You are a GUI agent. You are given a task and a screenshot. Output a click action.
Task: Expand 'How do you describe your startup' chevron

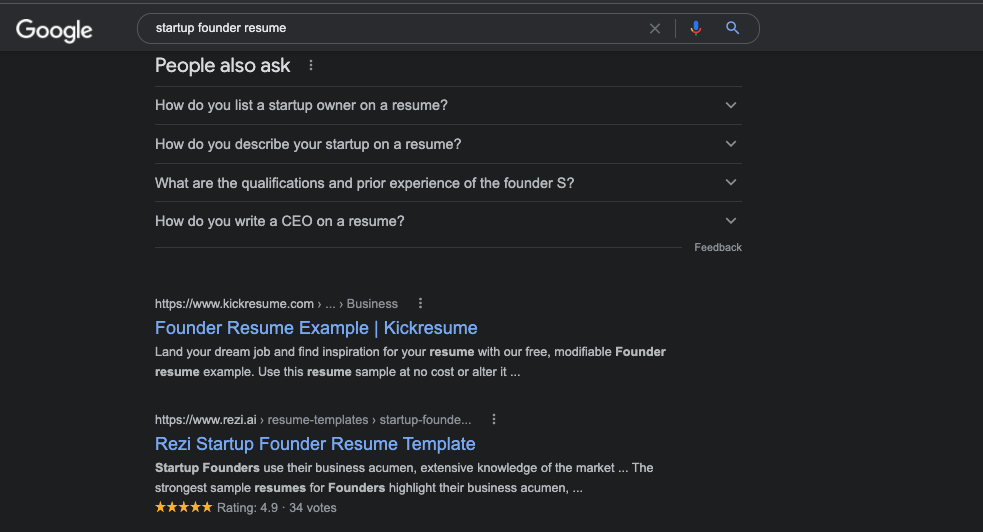(730, 144)
